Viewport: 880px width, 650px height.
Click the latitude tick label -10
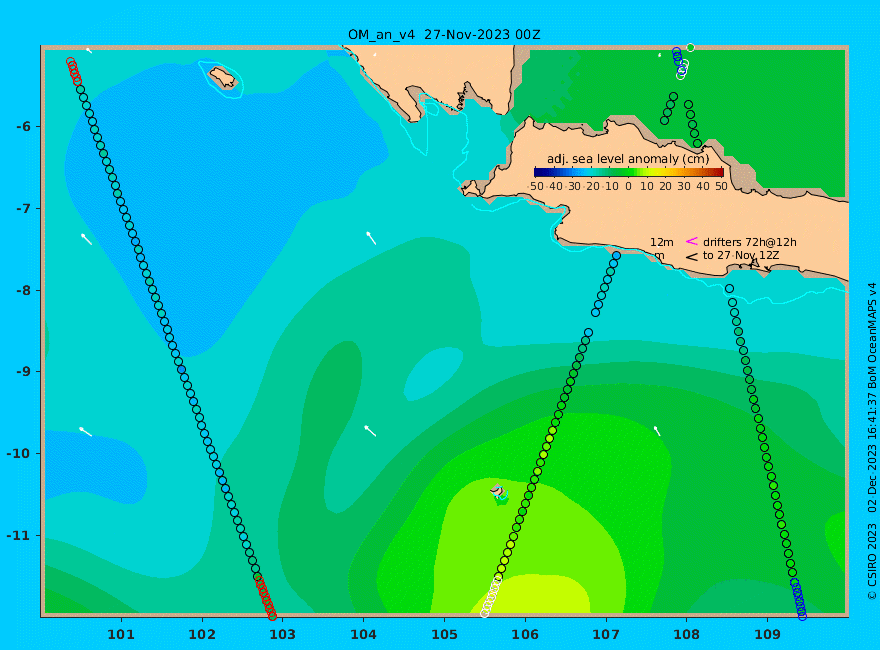19,453
